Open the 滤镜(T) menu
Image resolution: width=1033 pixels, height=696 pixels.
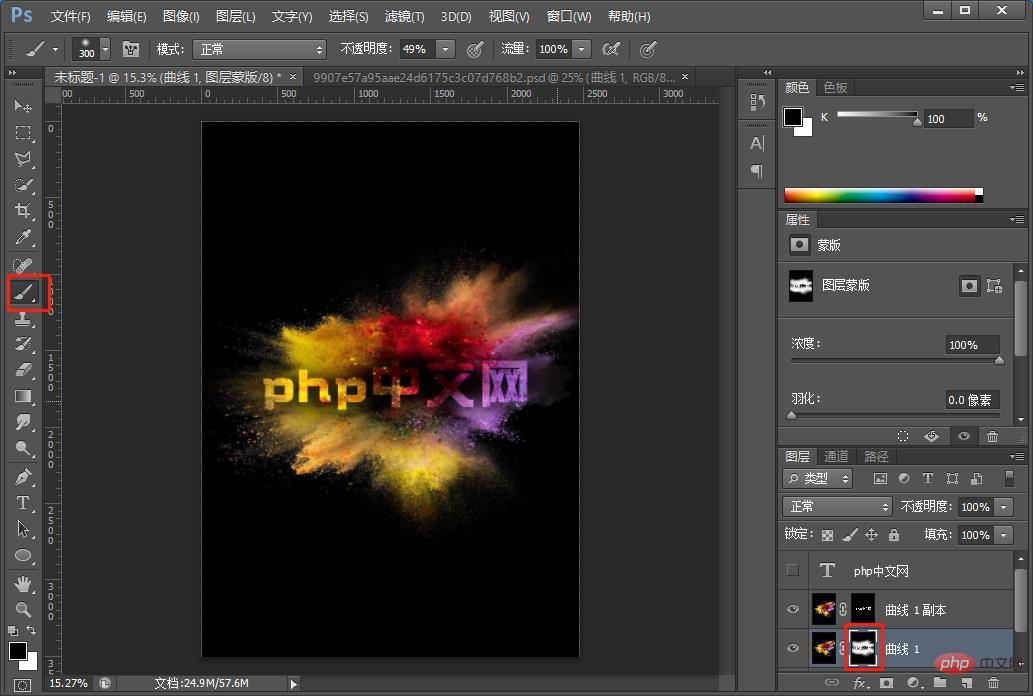(405, 16)
